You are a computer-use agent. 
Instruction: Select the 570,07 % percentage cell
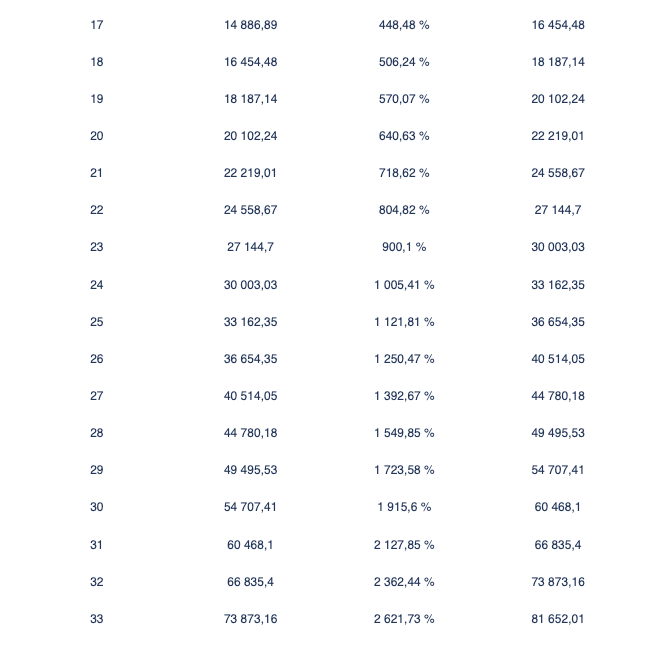click(x=404, y=99)
